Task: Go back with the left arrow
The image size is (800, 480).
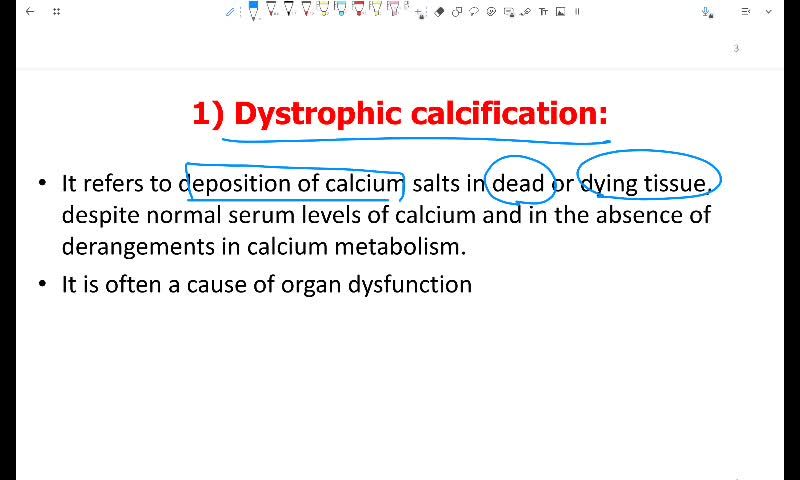Action: click(x=30, y=11)
